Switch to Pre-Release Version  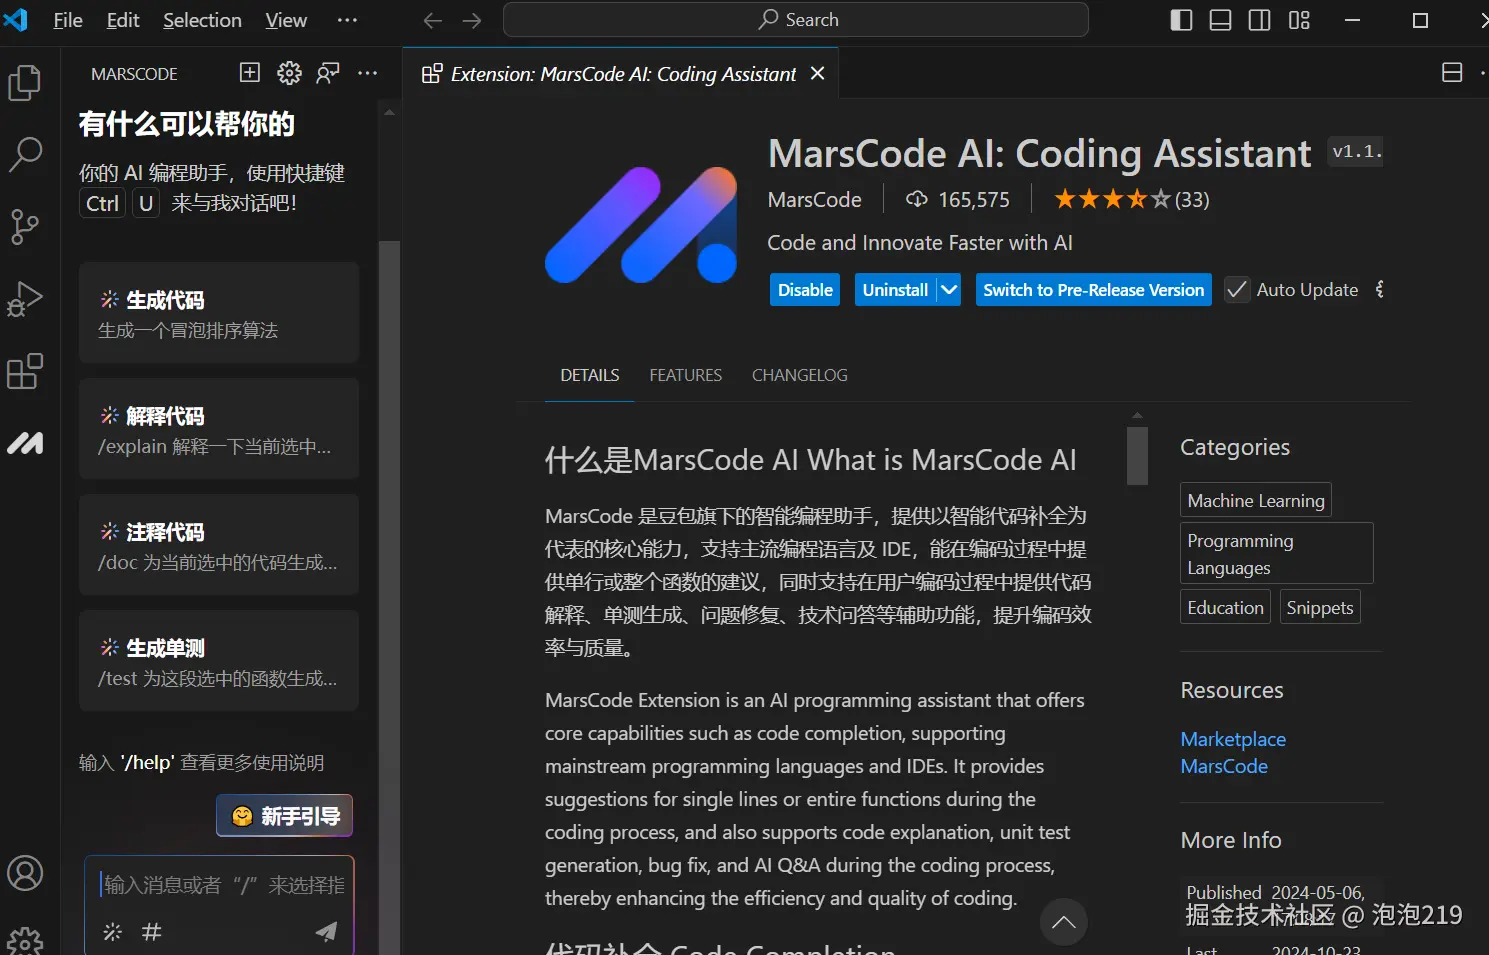pos(1093,290)
